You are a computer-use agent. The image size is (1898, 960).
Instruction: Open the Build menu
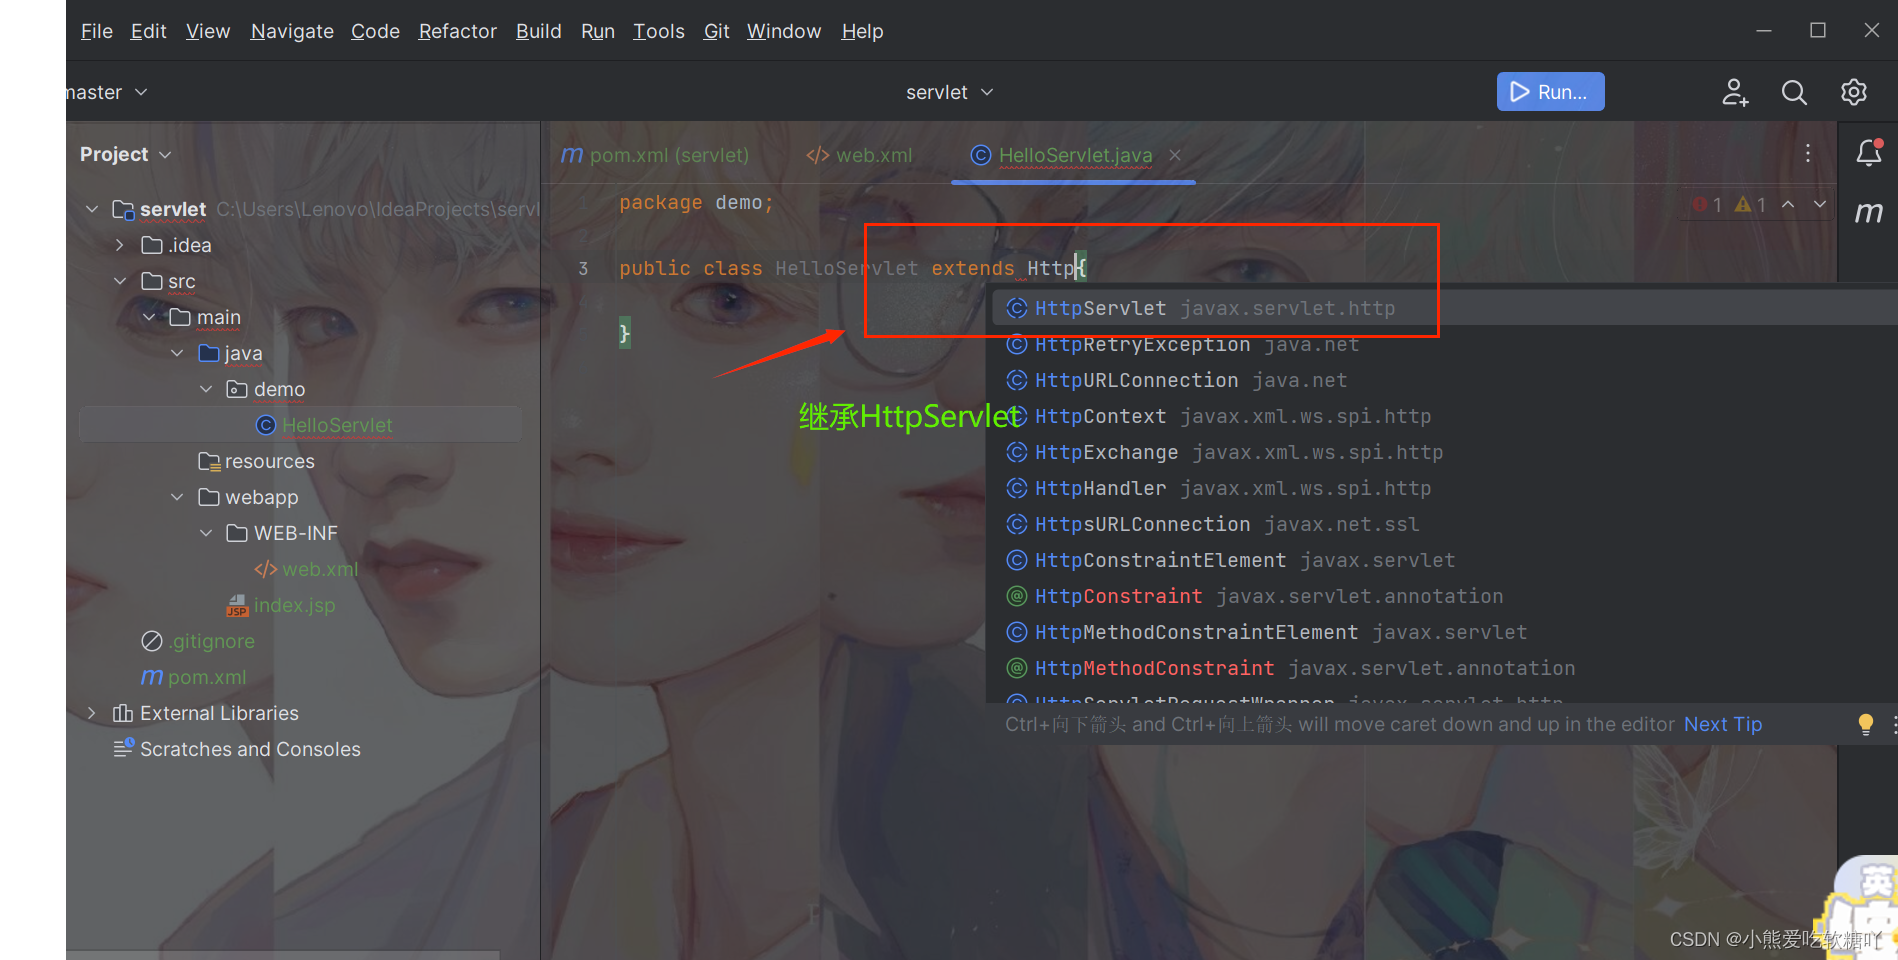(538, 31)
